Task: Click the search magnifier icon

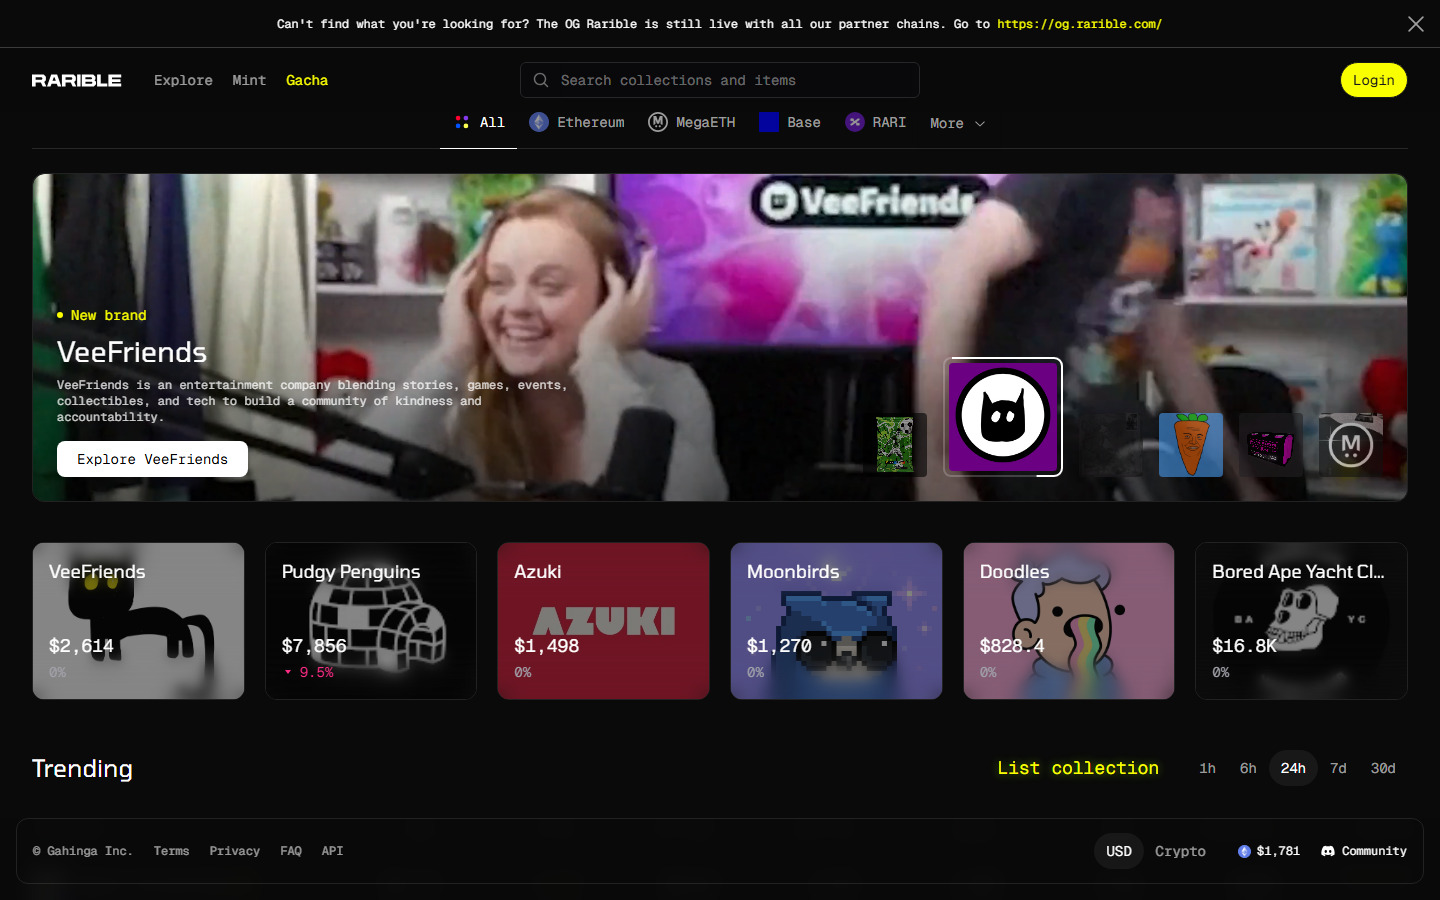Action: coord(541,80)
